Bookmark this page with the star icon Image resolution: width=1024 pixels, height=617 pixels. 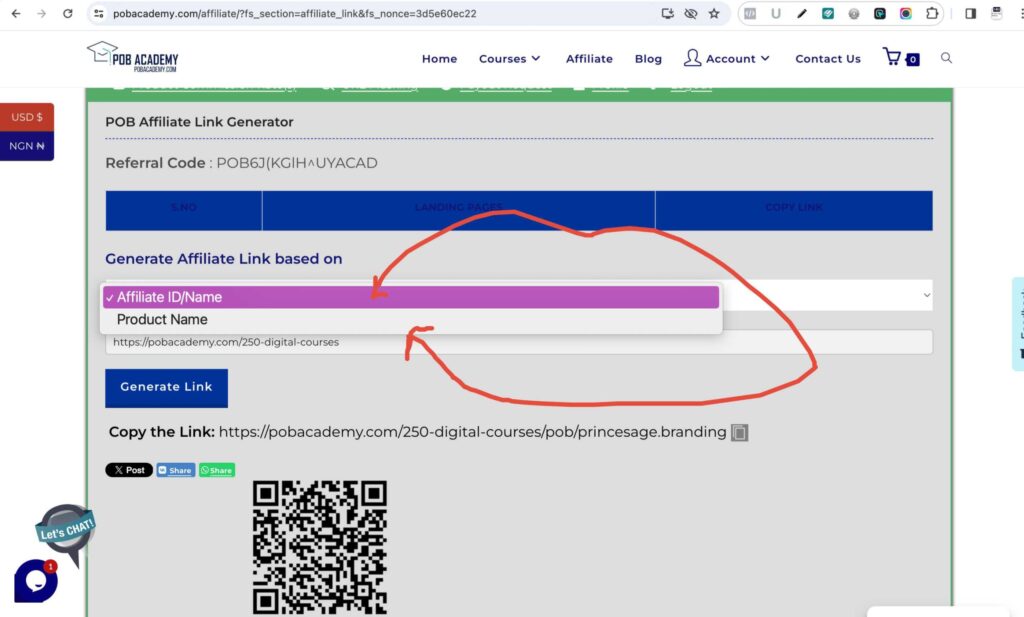tap(714, 13)
